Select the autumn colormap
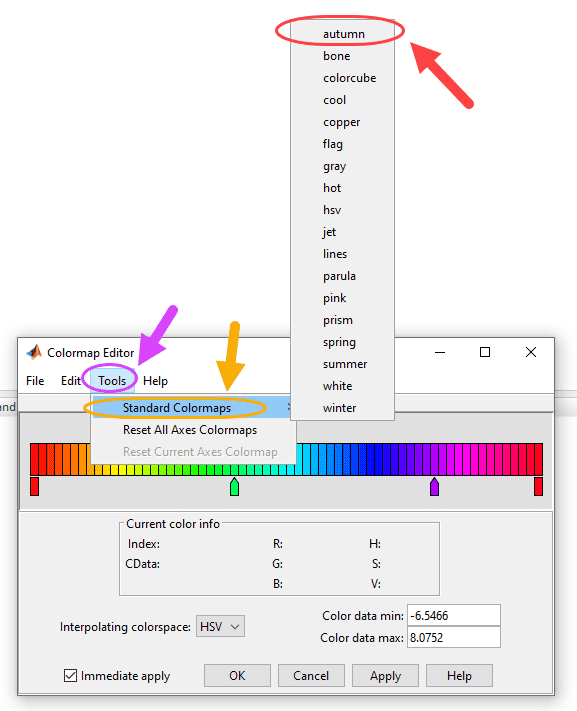 pos(342,34)
